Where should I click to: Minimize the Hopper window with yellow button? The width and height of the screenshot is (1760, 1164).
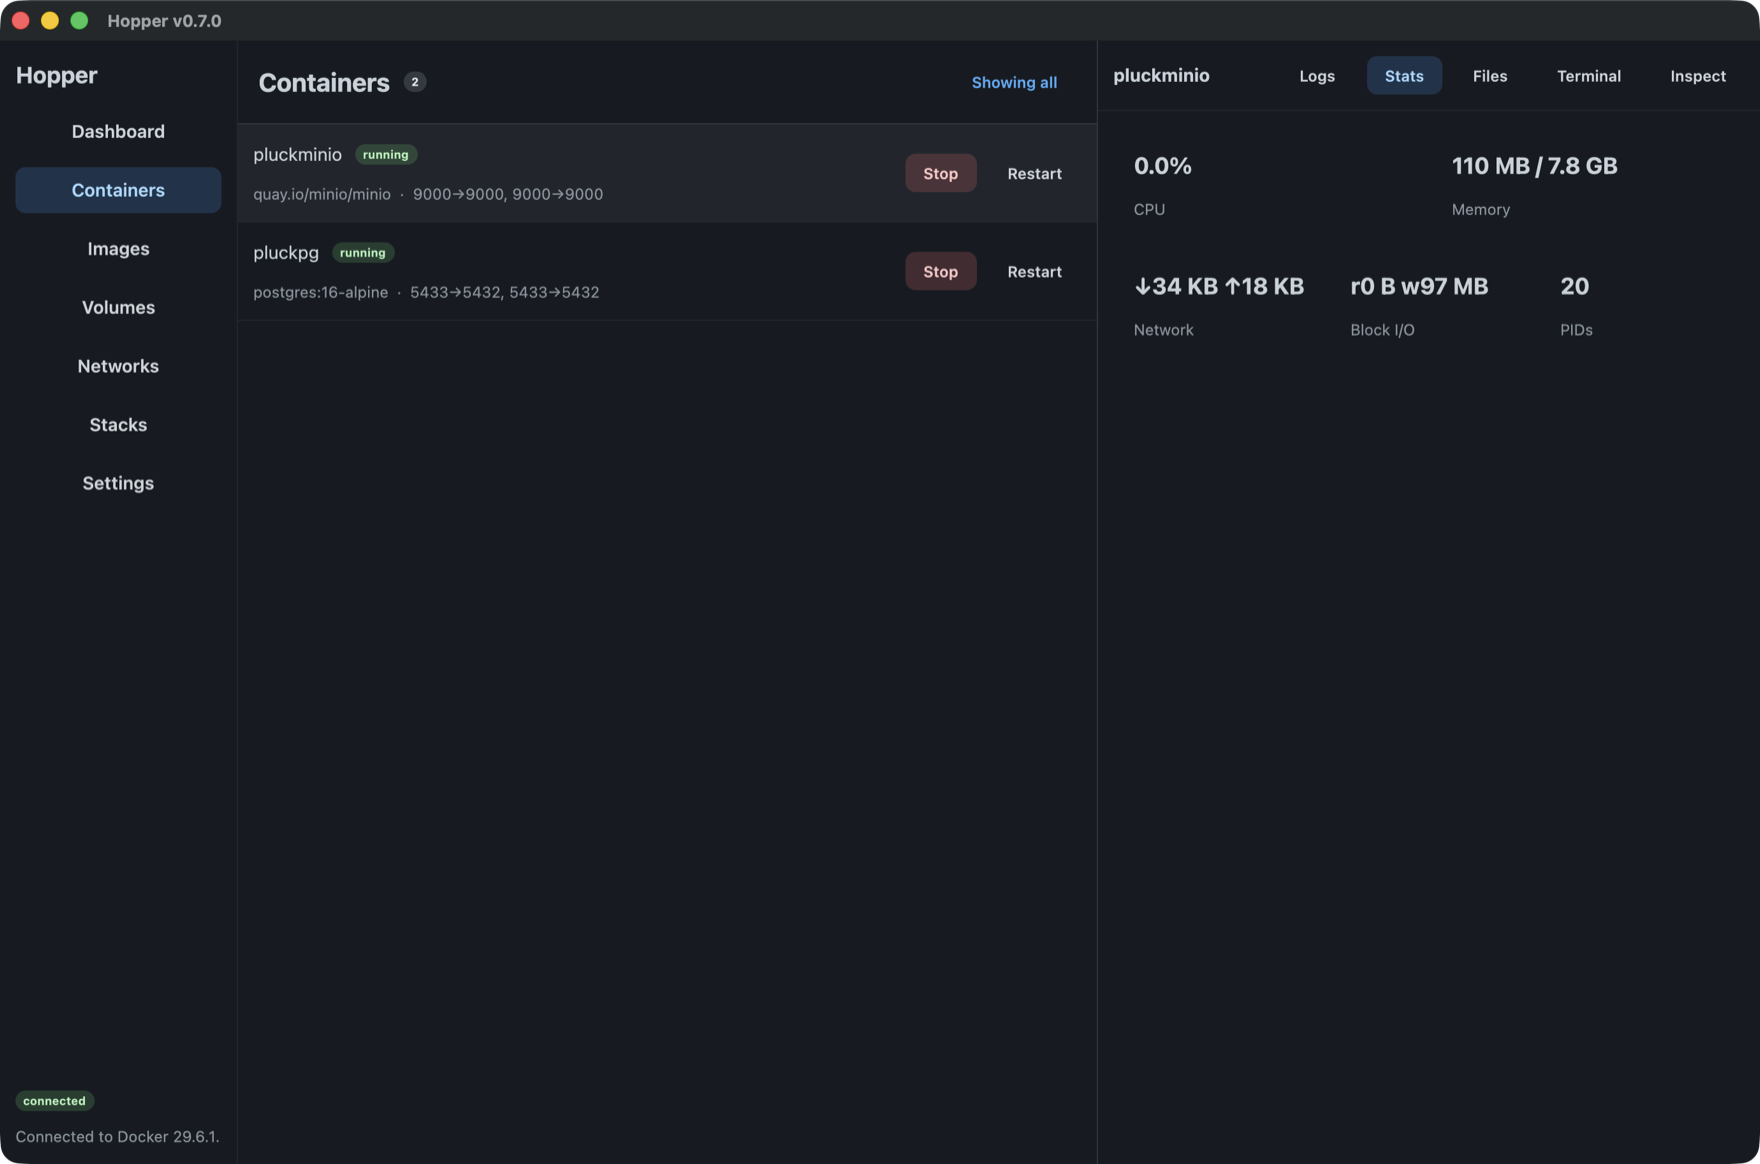(x=50, y=20)
